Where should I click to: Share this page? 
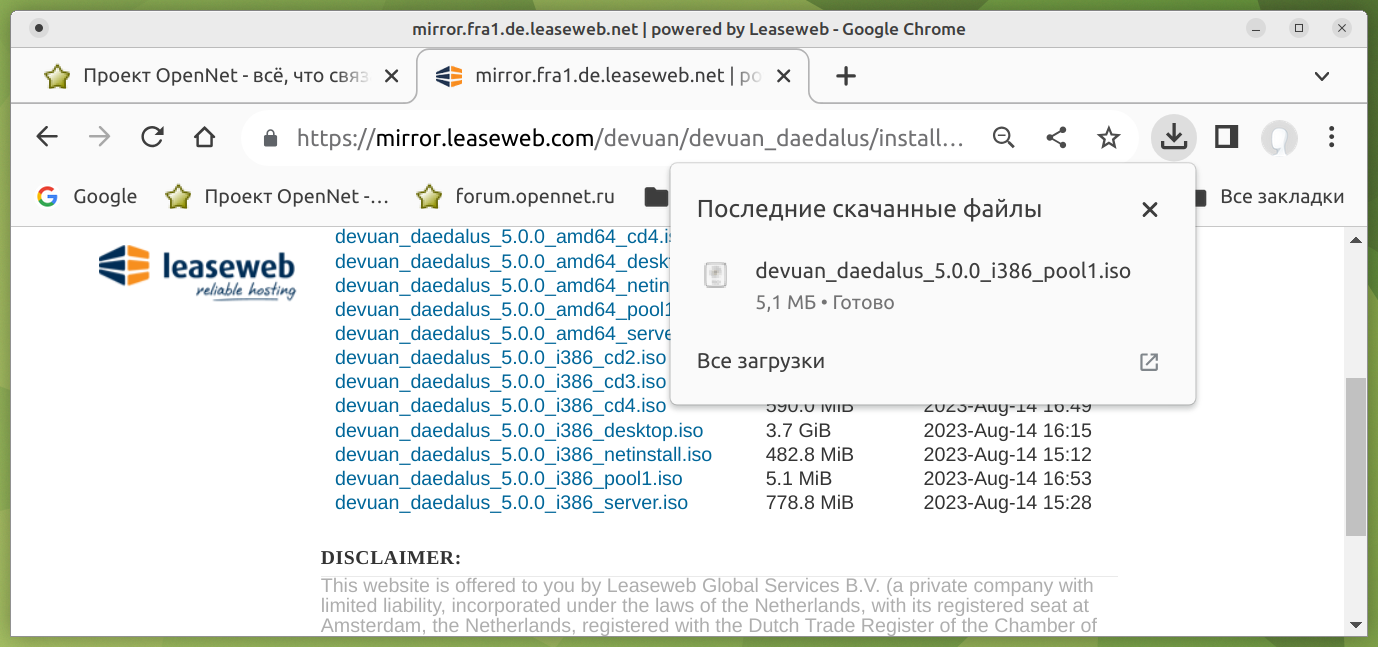click(1056, 137)
